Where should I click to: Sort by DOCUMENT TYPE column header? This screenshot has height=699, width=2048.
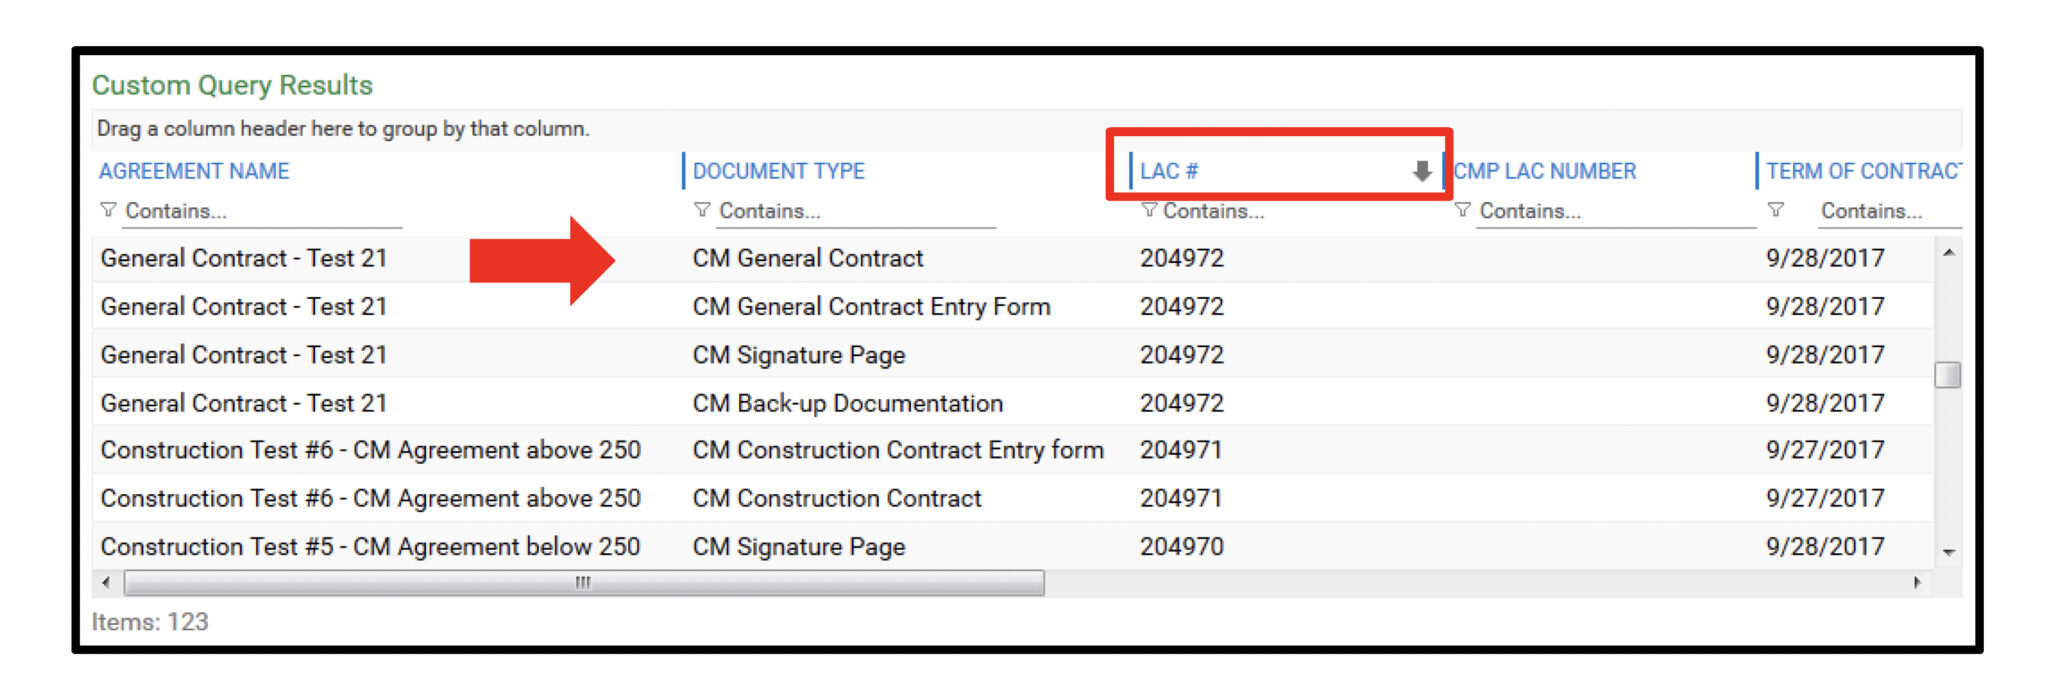779,171
